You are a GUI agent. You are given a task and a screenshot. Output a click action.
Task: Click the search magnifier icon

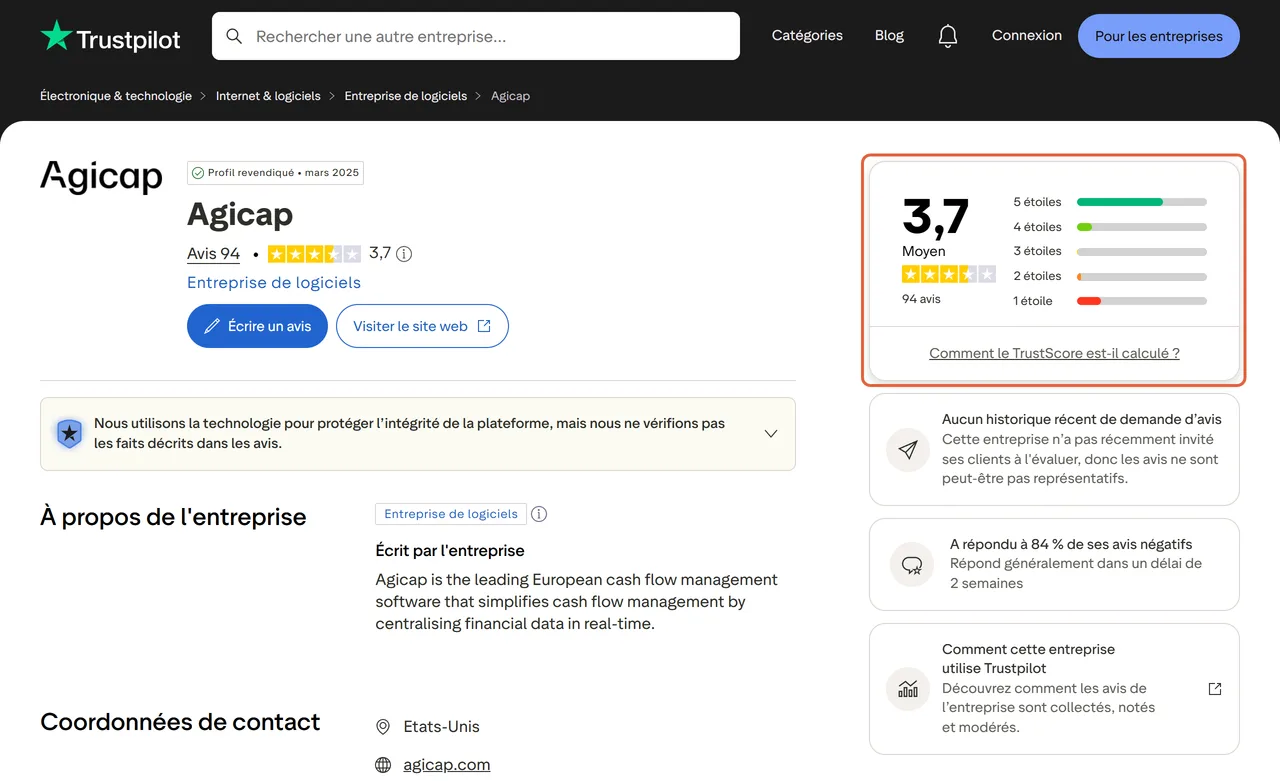(234, 36)
